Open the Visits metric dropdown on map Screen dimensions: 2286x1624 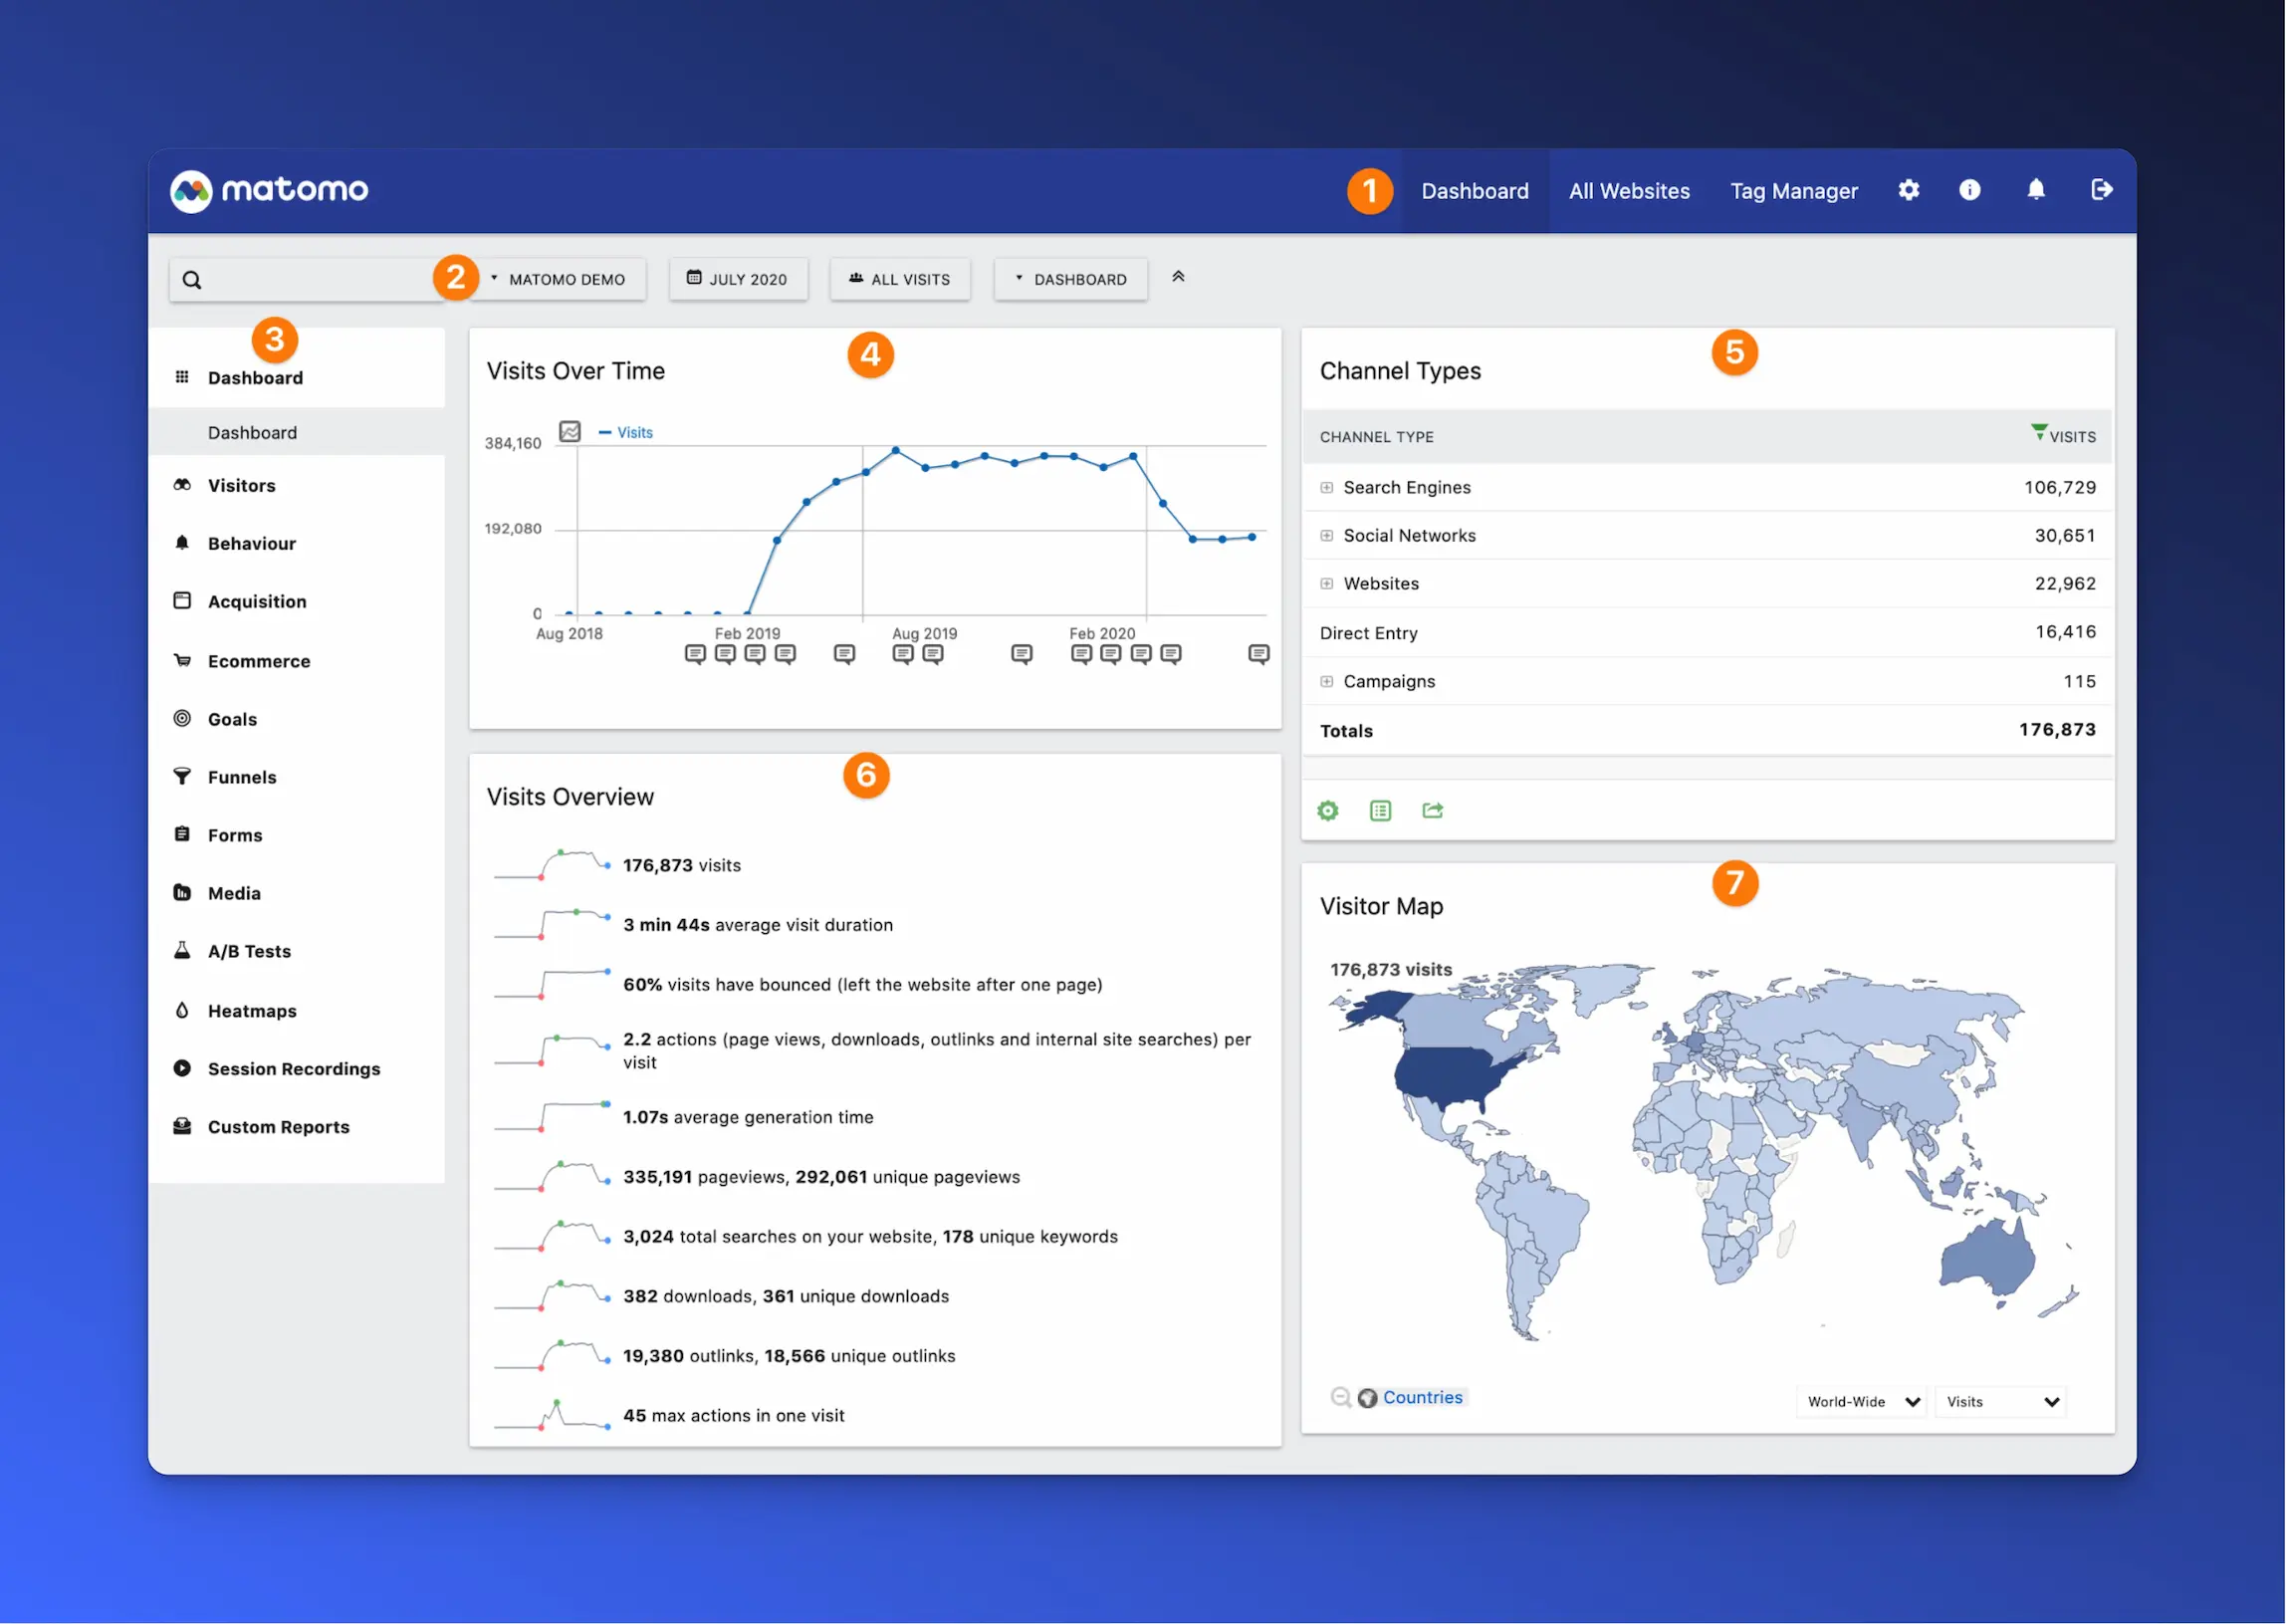[2001, 1402]
